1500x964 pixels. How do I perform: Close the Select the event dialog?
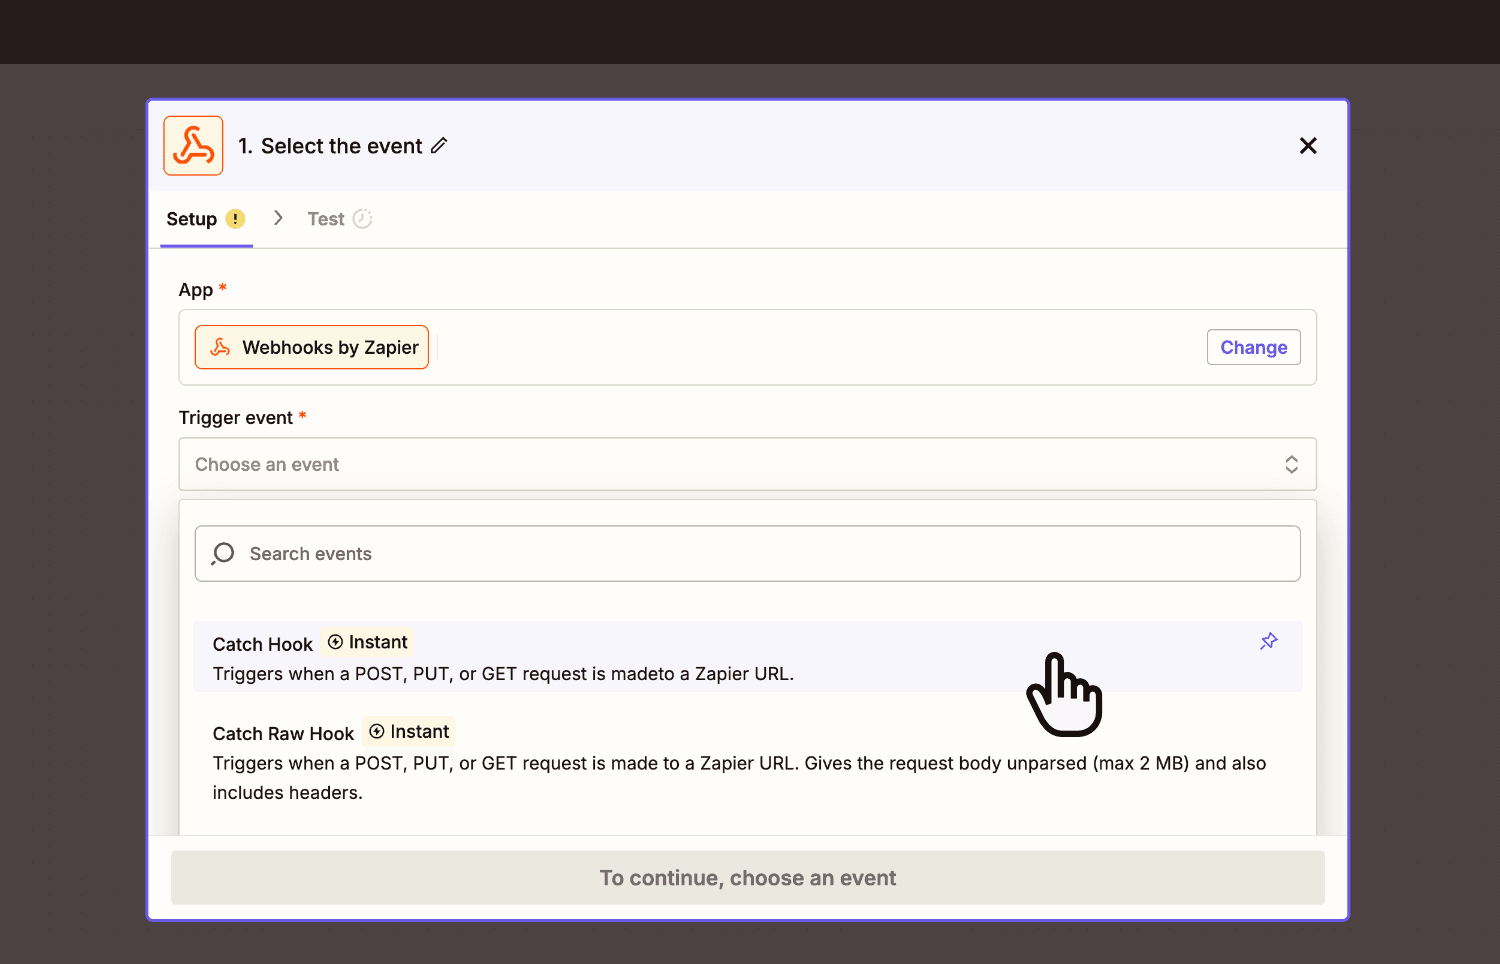point(1308,146)
